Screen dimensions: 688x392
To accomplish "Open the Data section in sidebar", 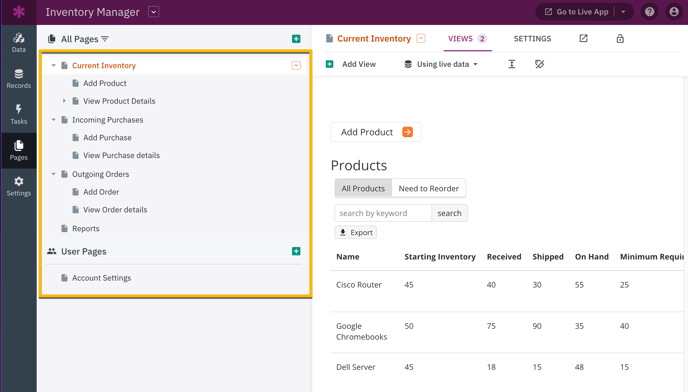I will [x=18, y=43].
